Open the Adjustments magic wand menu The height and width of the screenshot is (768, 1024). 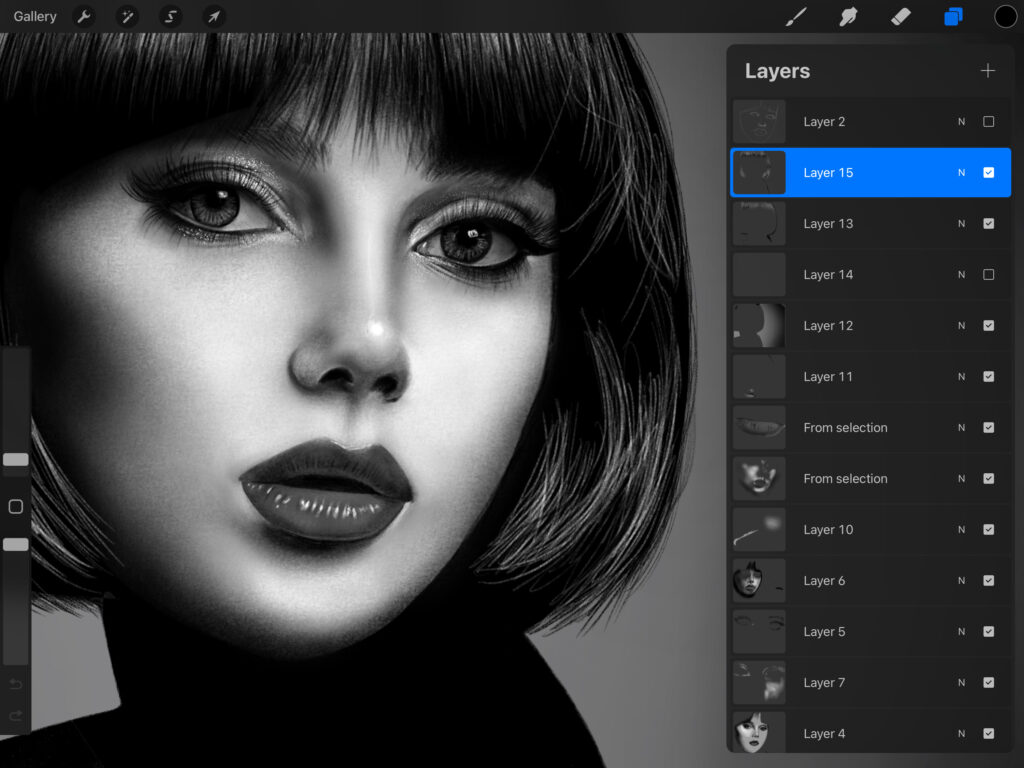127,16
